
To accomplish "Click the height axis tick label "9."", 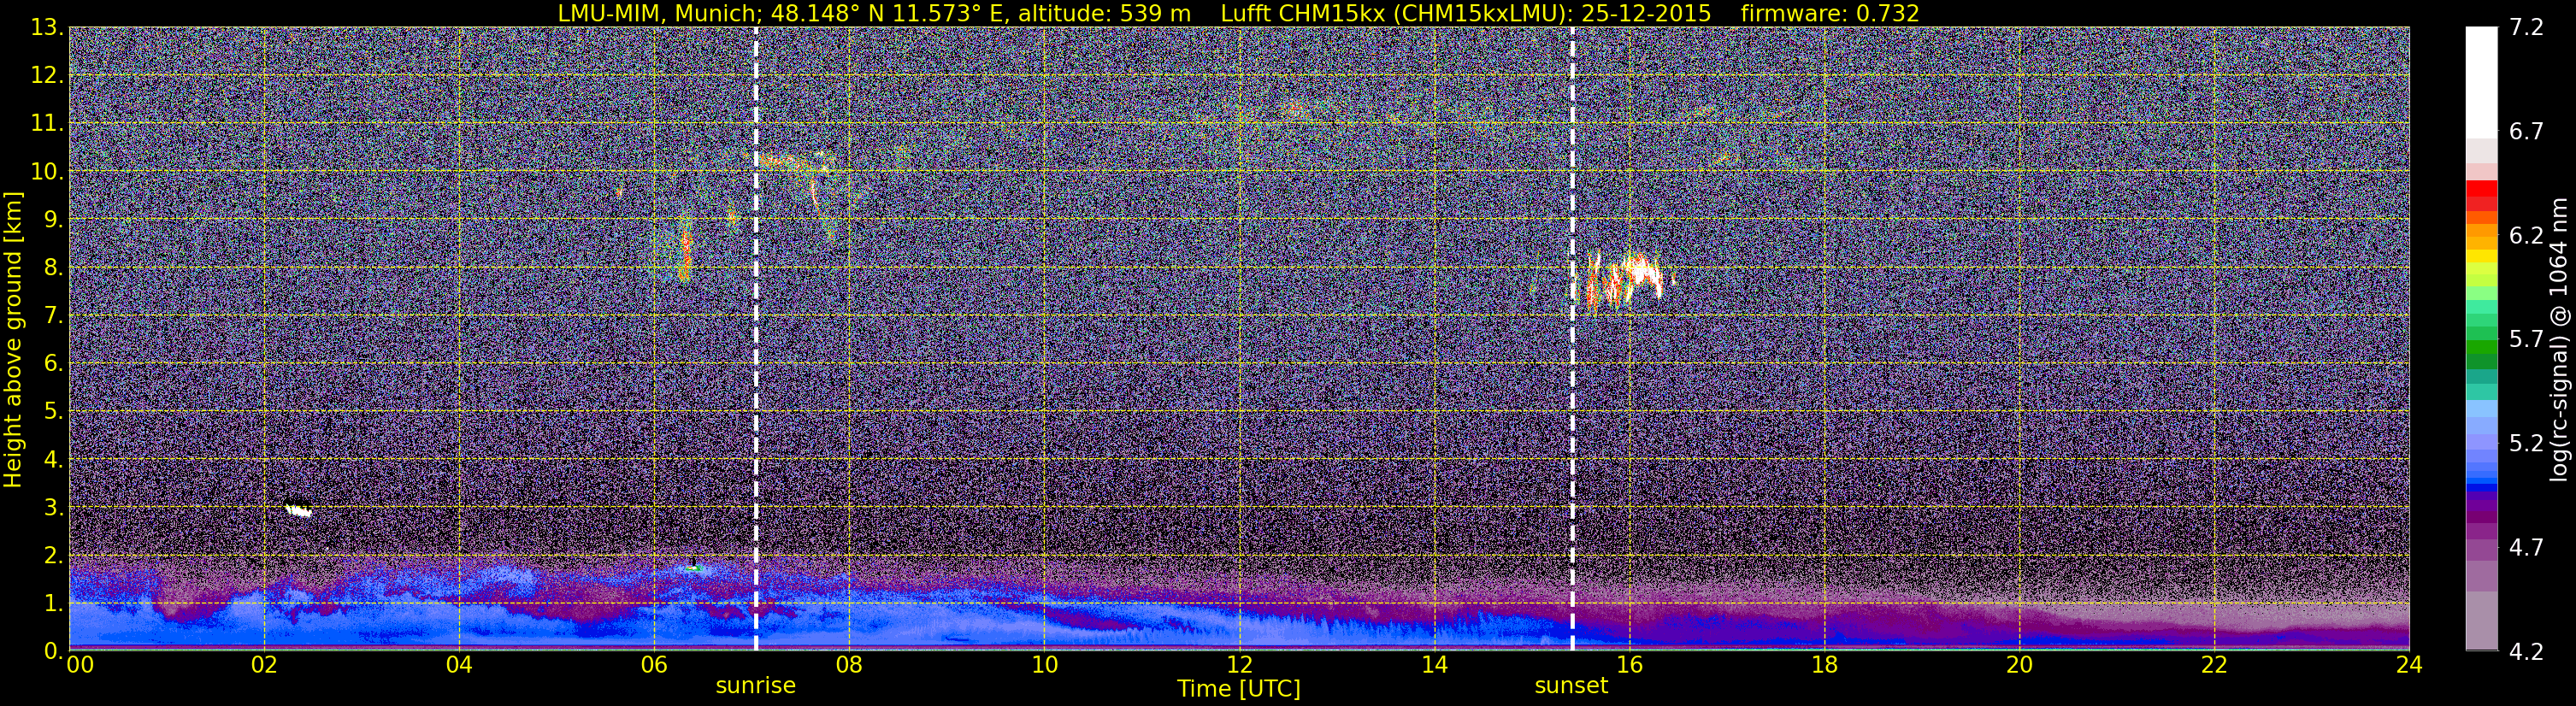I will point(54,219).
